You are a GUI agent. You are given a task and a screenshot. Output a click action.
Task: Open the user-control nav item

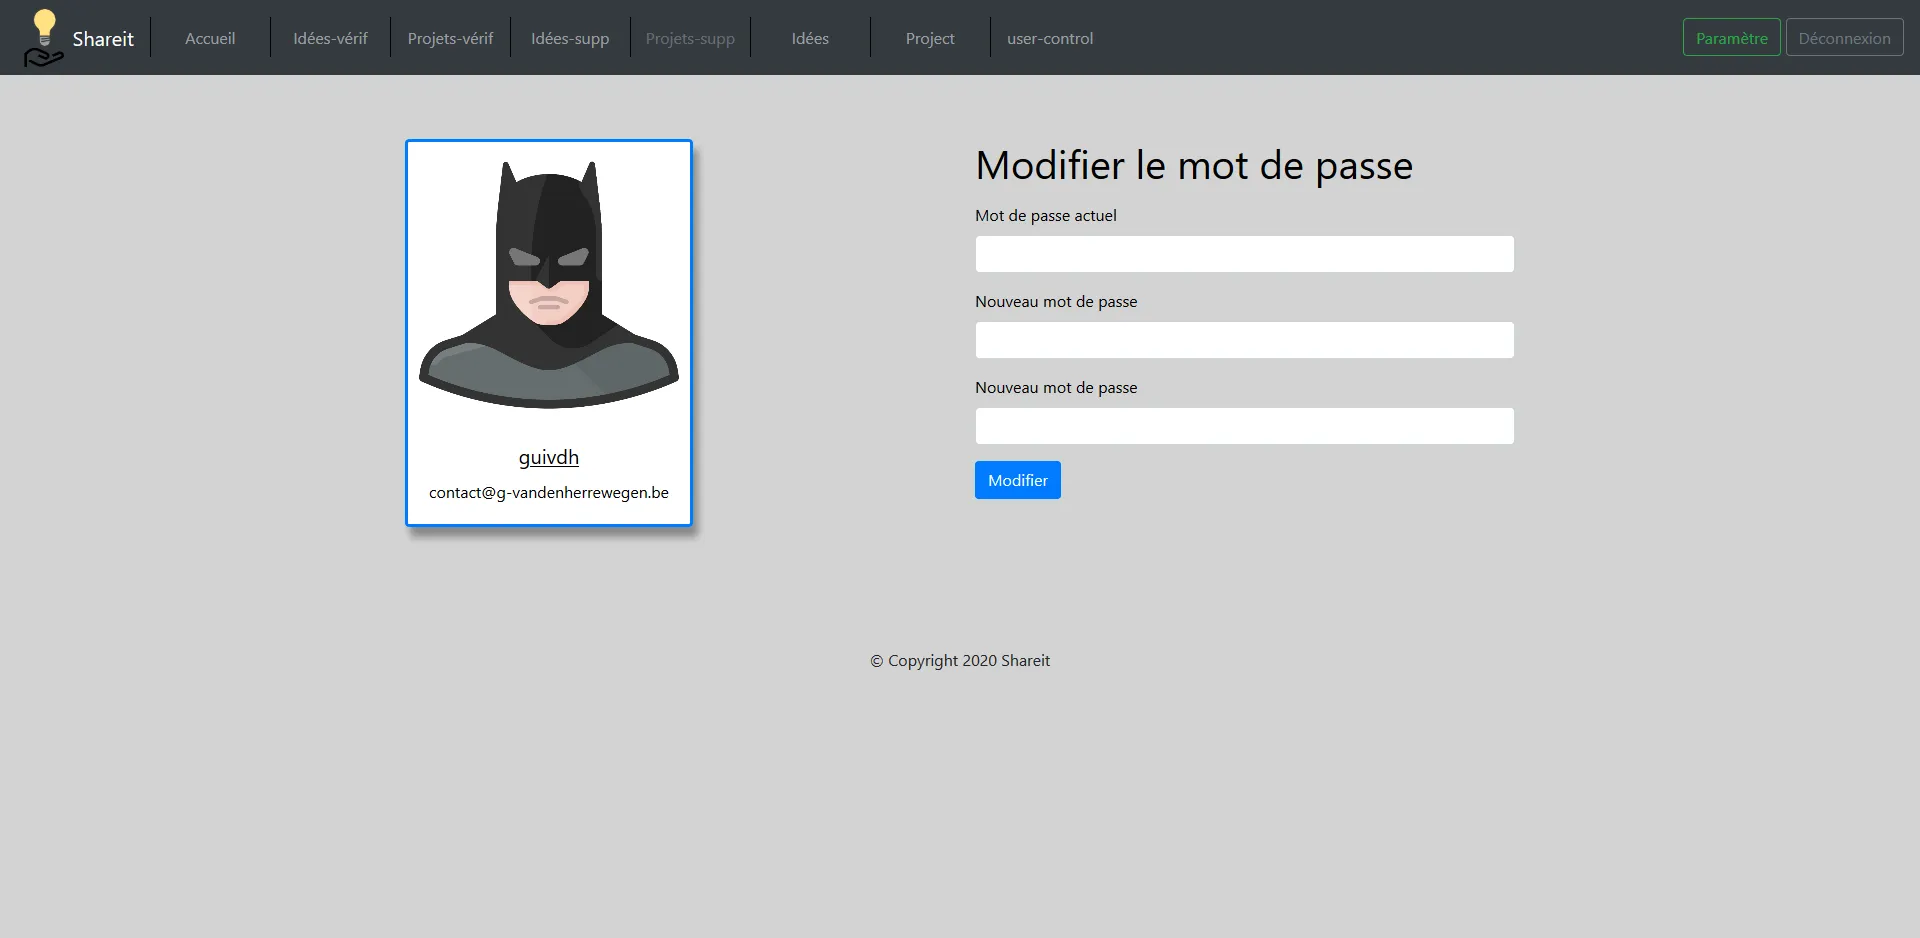(x=1050, y=39)
